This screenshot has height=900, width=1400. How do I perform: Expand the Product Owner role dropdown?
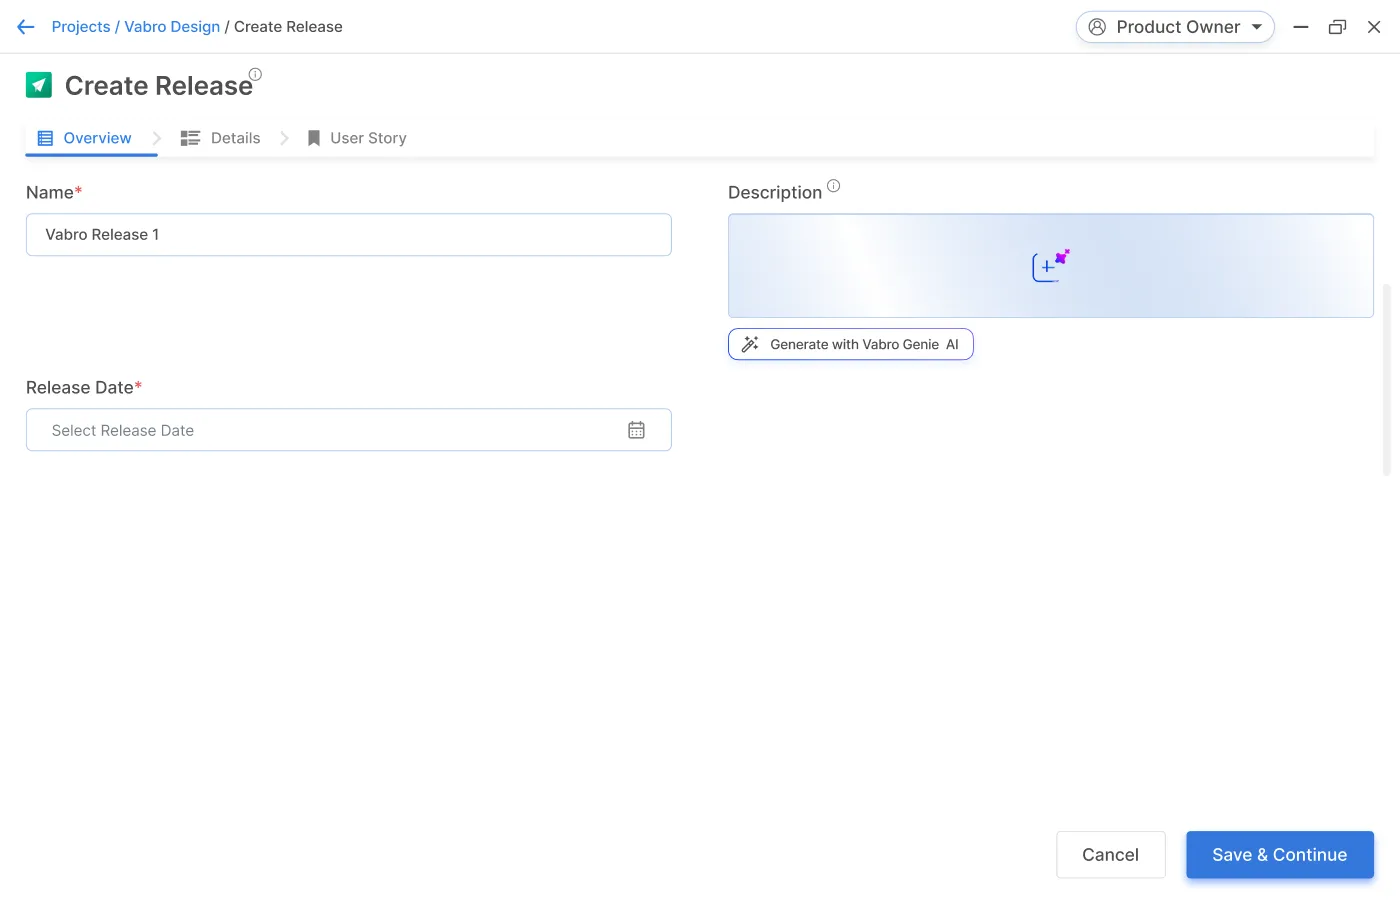(1256, 27)
